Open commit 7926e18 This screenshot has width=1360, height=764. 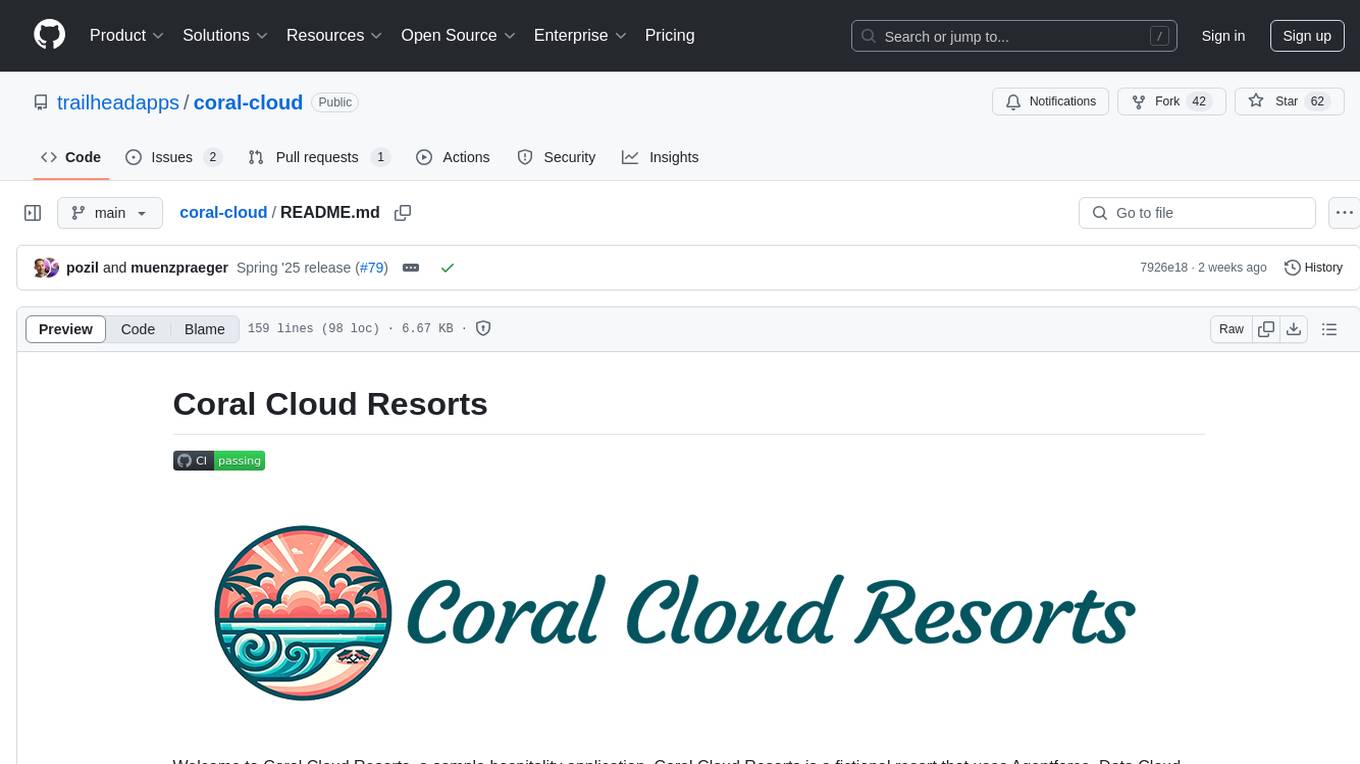pyautogui.click(x=1164, y=267)
